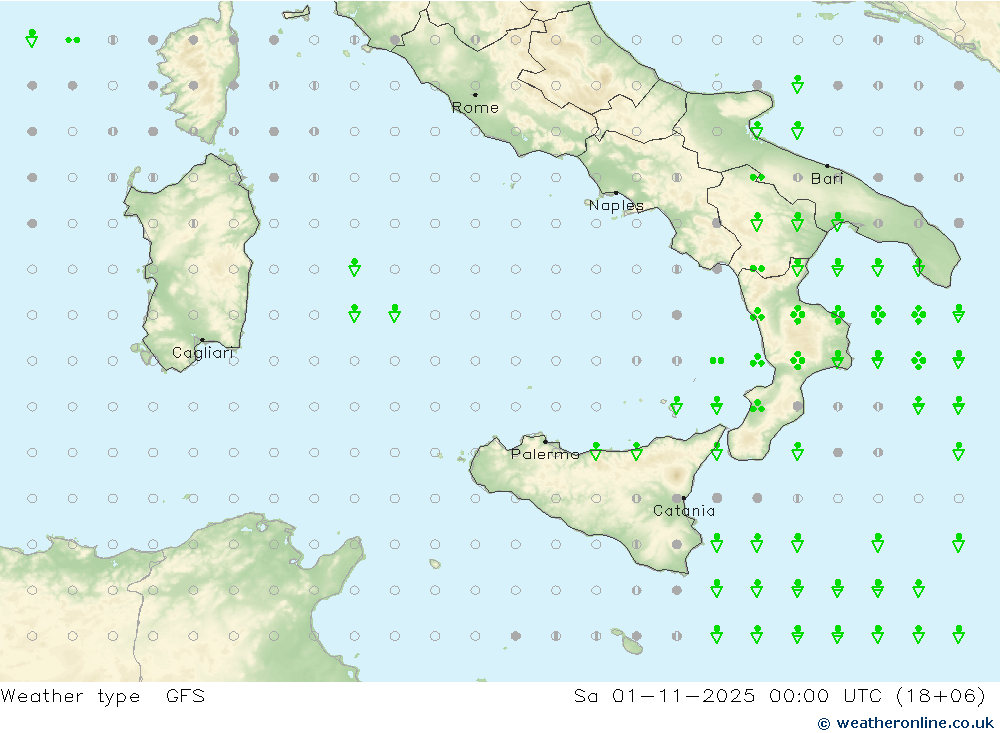Image resolution: width=1000 pixels, height=733 pixels.
Task: Click the Bari city label
Action: click(827, 179)
